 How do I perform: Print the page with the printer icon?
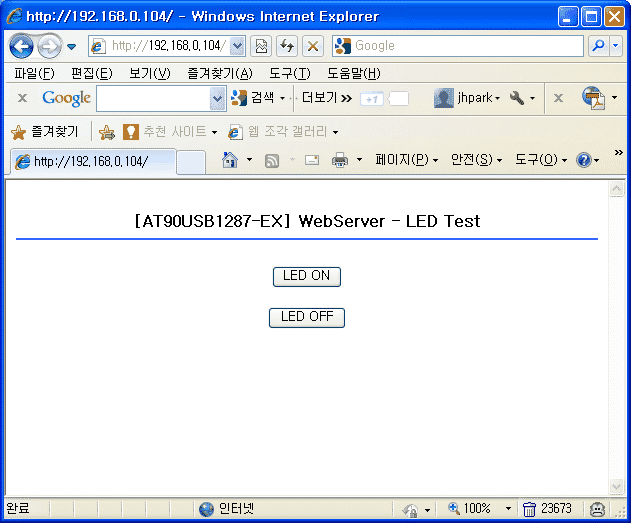(340, 160)
